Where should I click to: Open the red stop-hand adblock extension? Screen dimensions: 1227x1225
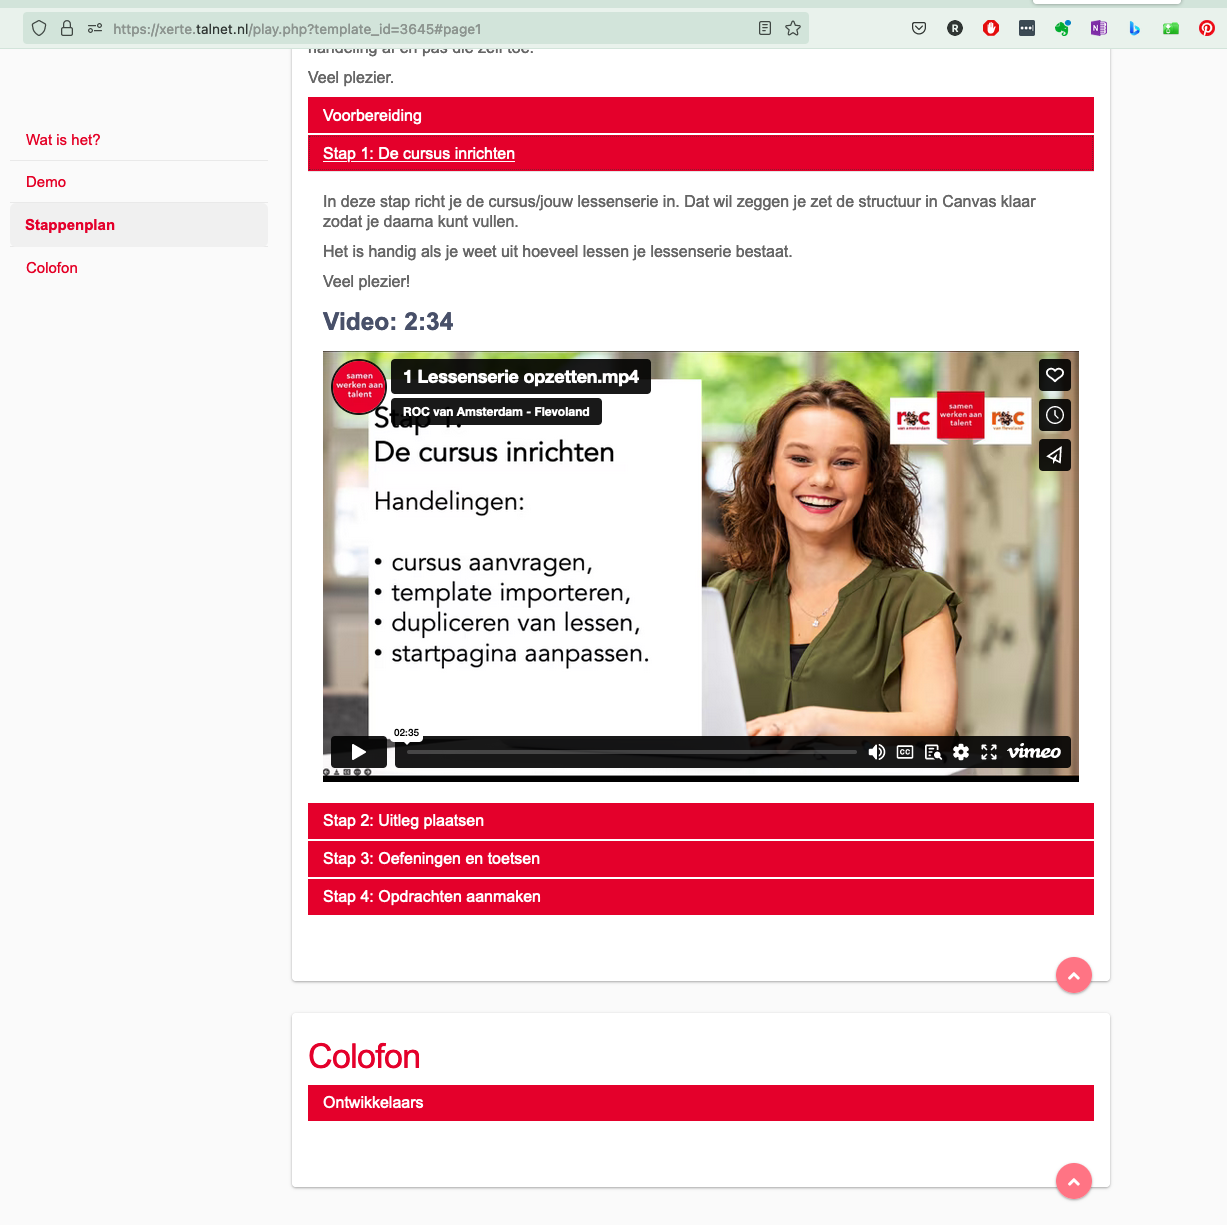(x=991, y=28)
